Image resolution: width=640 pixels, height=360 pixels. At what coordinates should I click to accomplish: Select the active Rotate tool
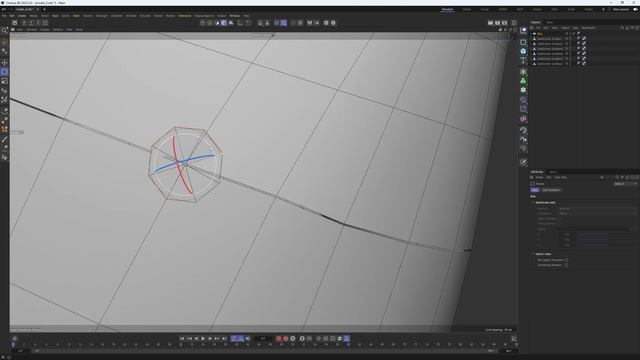tap(4, 72)
